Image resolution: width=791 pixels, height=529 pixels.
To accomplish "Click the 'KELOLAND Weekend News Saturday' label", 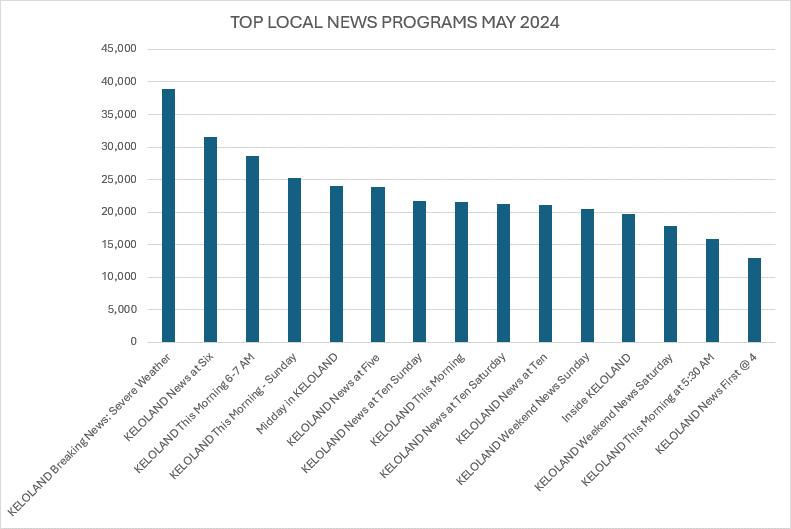I will [603, 422].
